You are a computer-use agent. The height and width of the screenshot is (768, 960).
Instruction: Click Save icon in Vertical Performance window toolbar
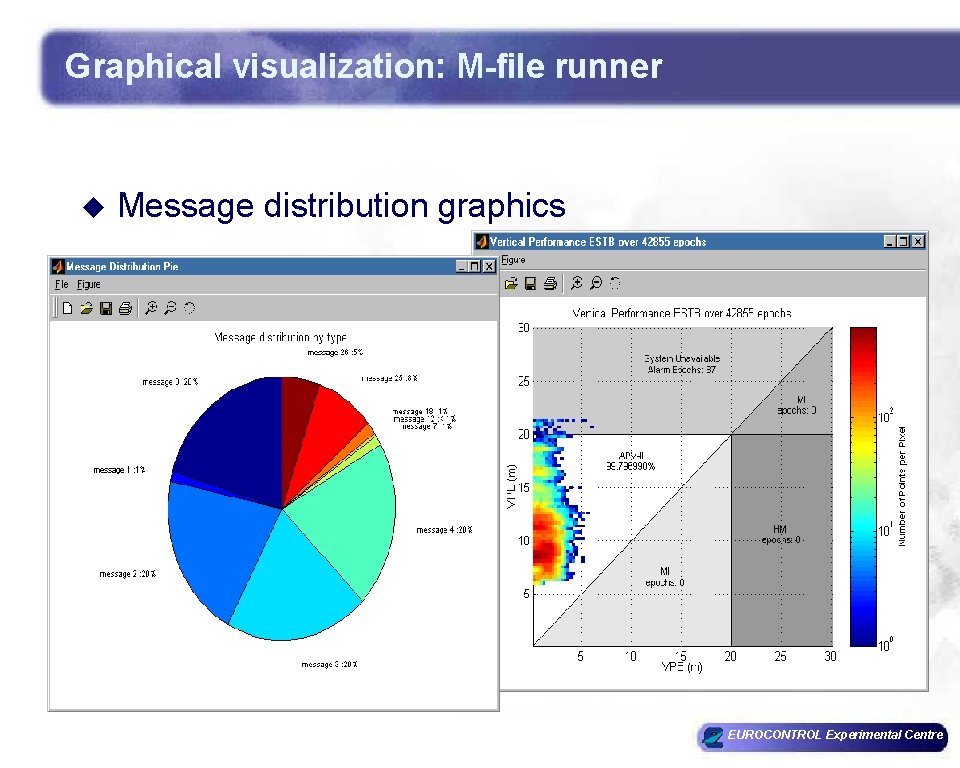(530, 283)
